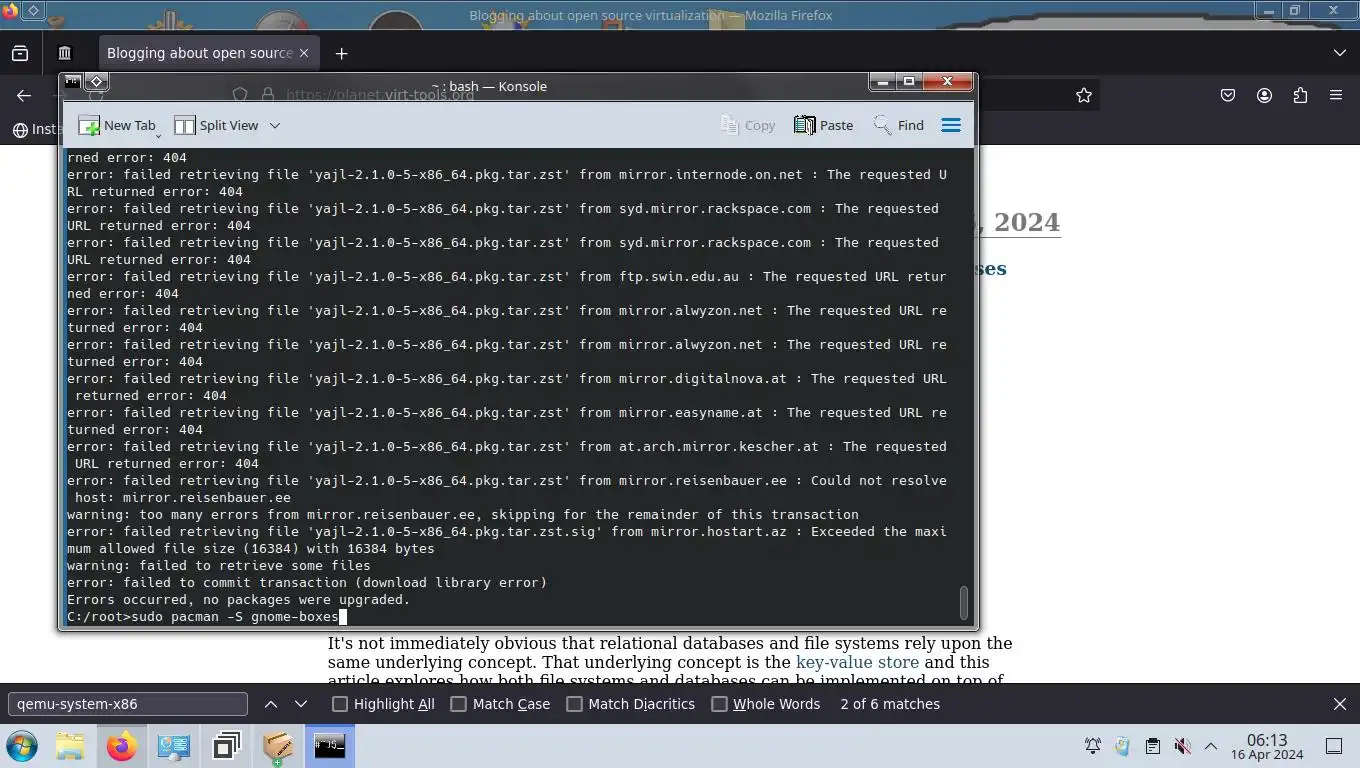Open notifications bell in system tray
The width and height of the screenshot is (1360, 768).
(1093, 746)
